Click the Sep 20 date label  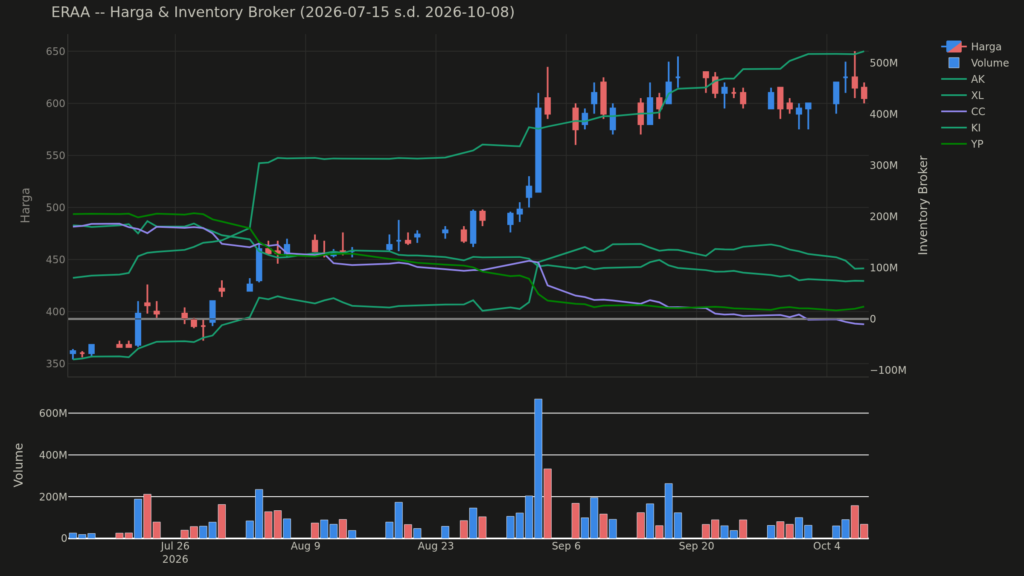[696, 546]
